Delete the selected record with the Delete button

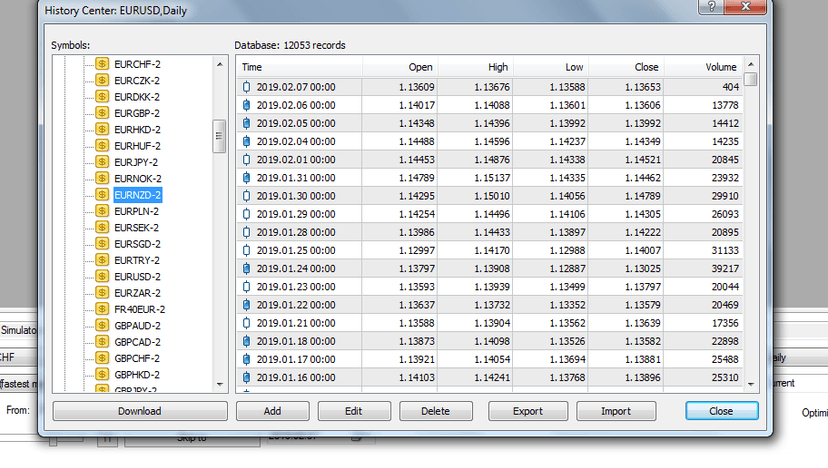click(436, 411)
